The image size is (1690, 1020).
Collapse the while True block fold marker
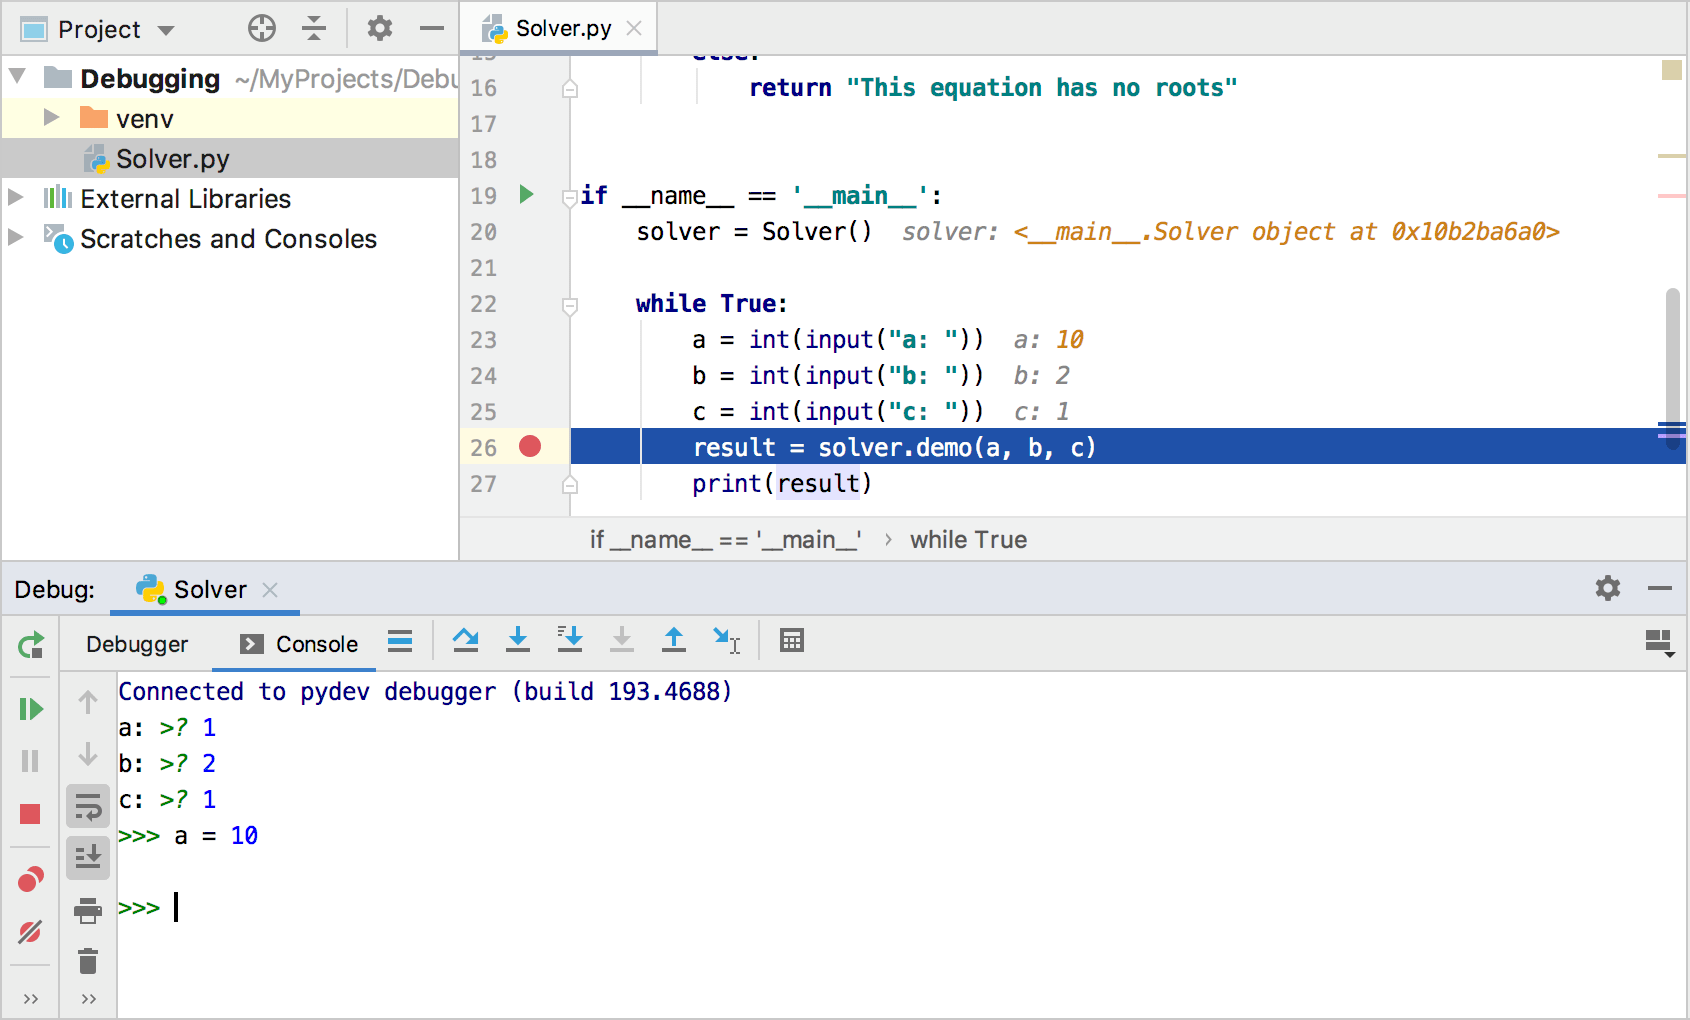[570, 305]
